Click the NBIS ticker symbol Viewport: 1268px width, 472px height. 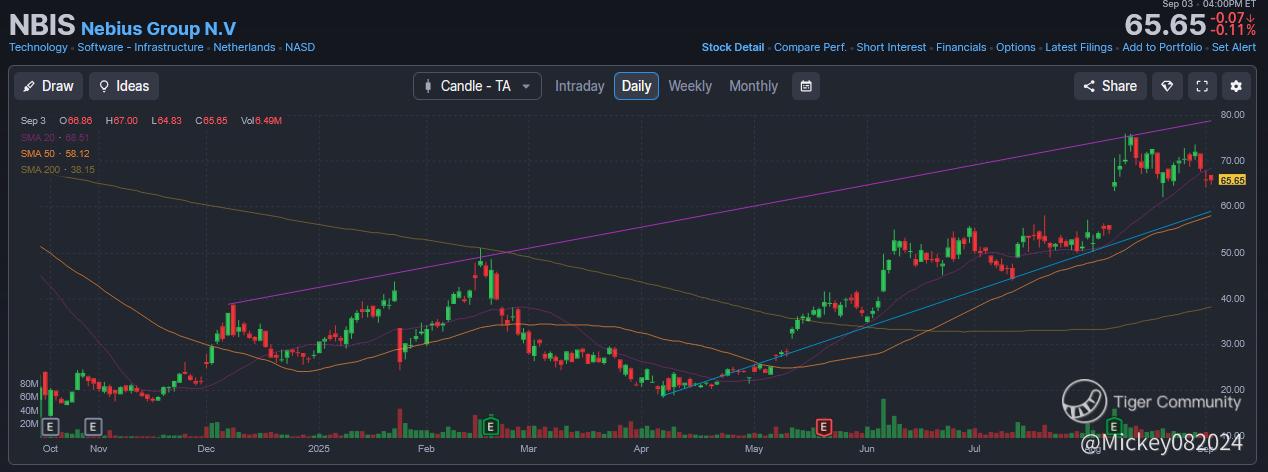click(x=41, y=26)
